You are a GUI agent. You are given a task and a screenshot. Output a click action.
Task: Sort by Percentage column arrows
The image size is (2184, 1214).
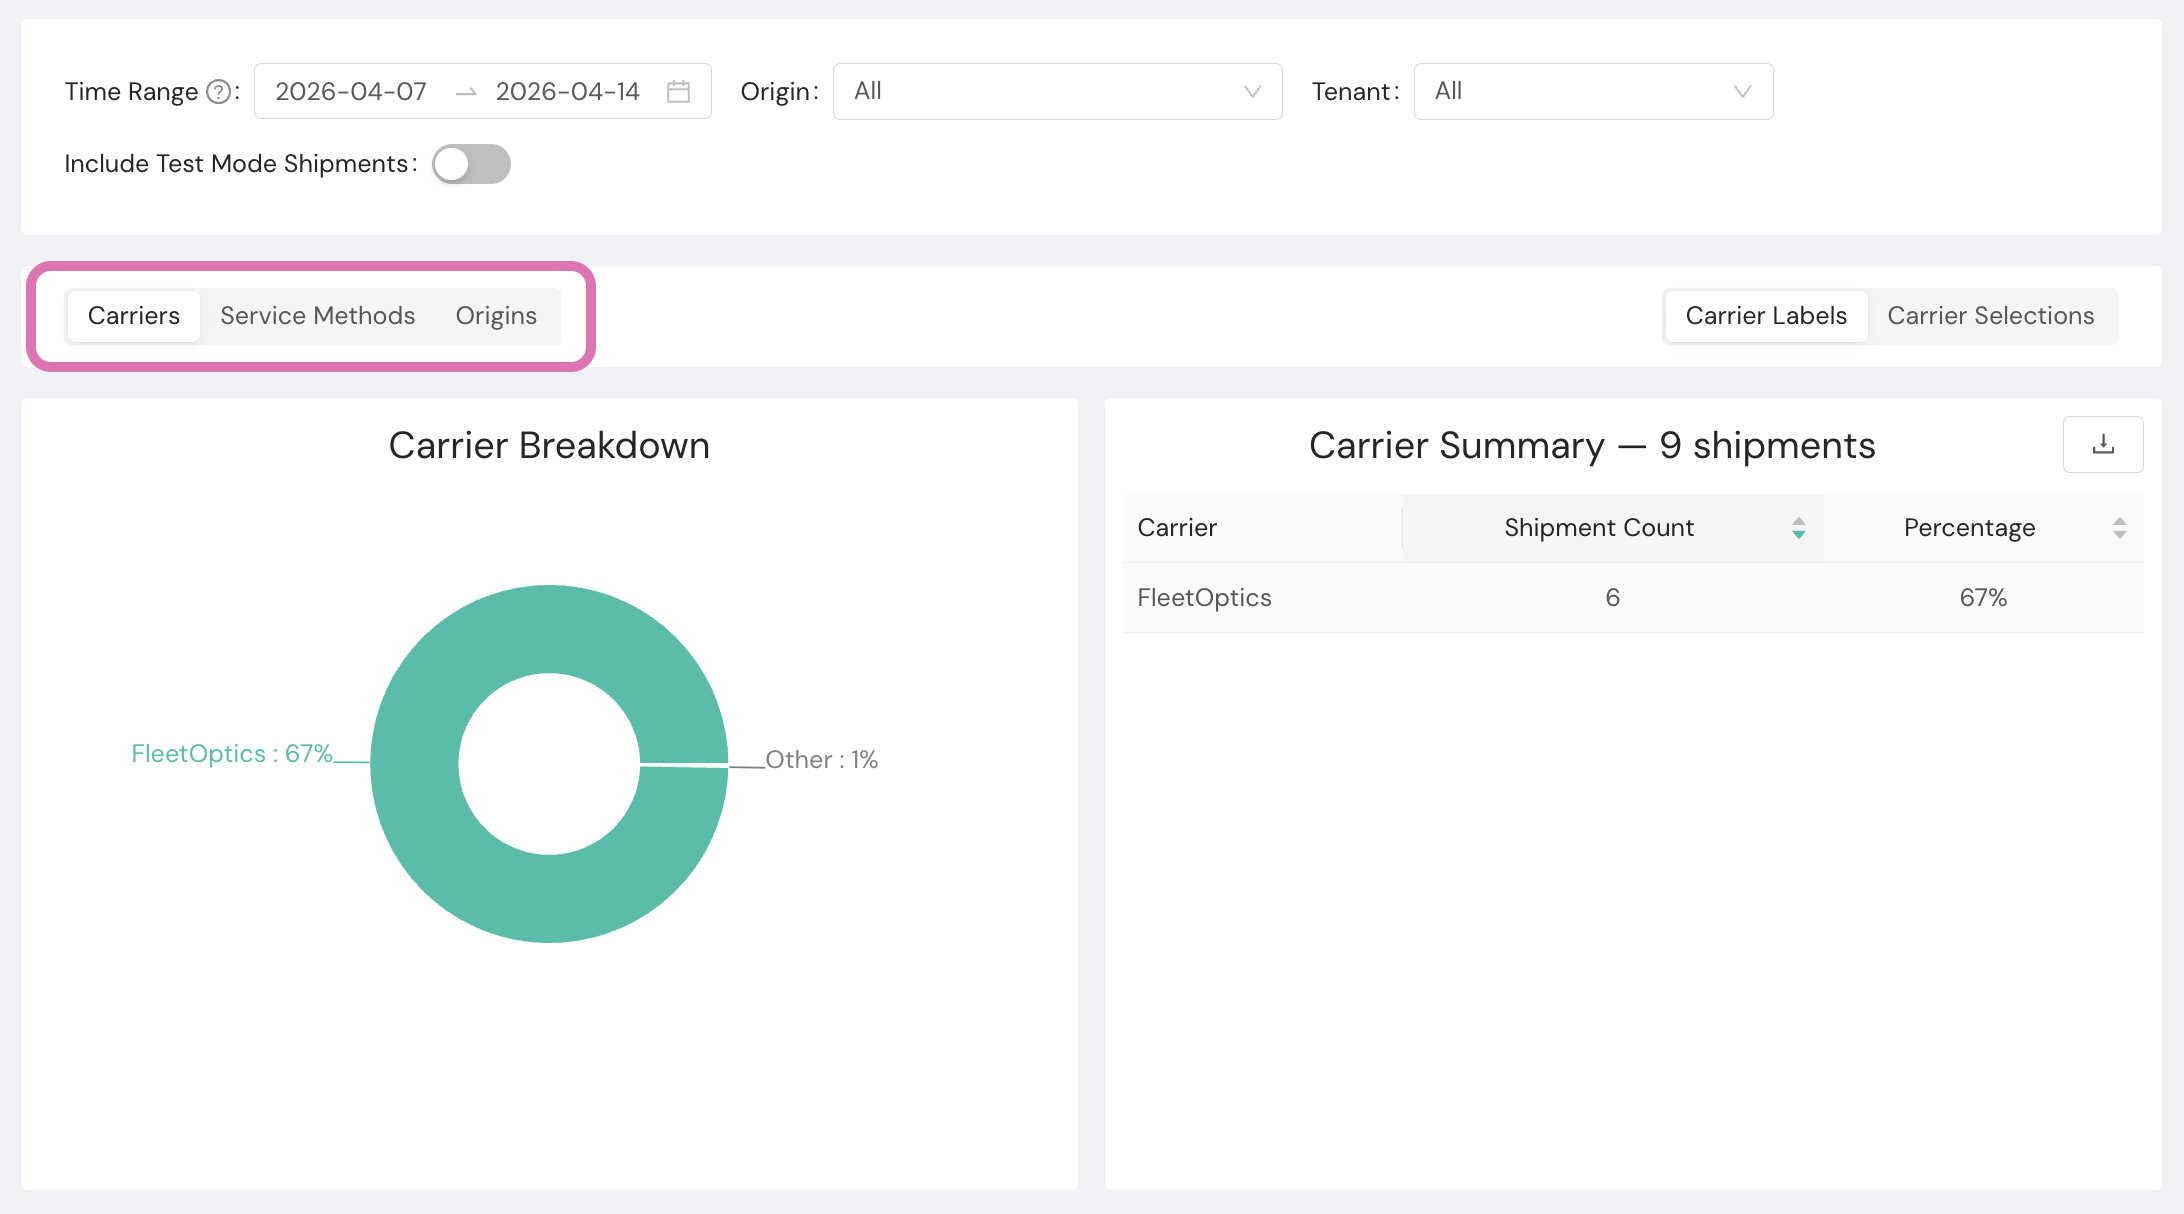(2119, 528)
